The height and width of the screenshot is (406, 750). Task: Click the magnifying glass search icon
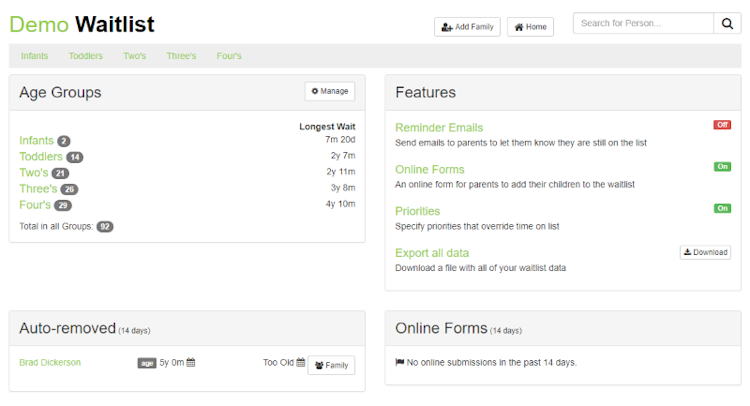pyautogui.click(x=727, y=23)
